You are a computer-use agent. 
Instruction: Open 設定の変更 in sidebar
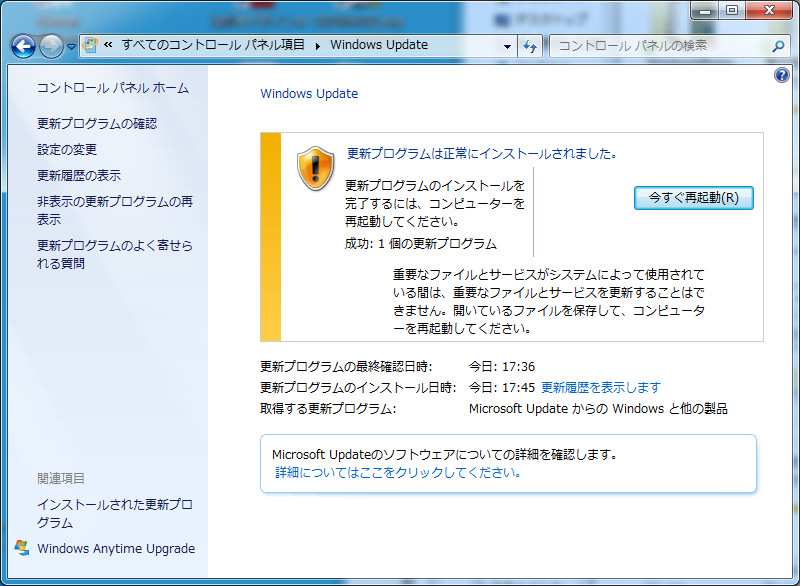tap(67, 149)
